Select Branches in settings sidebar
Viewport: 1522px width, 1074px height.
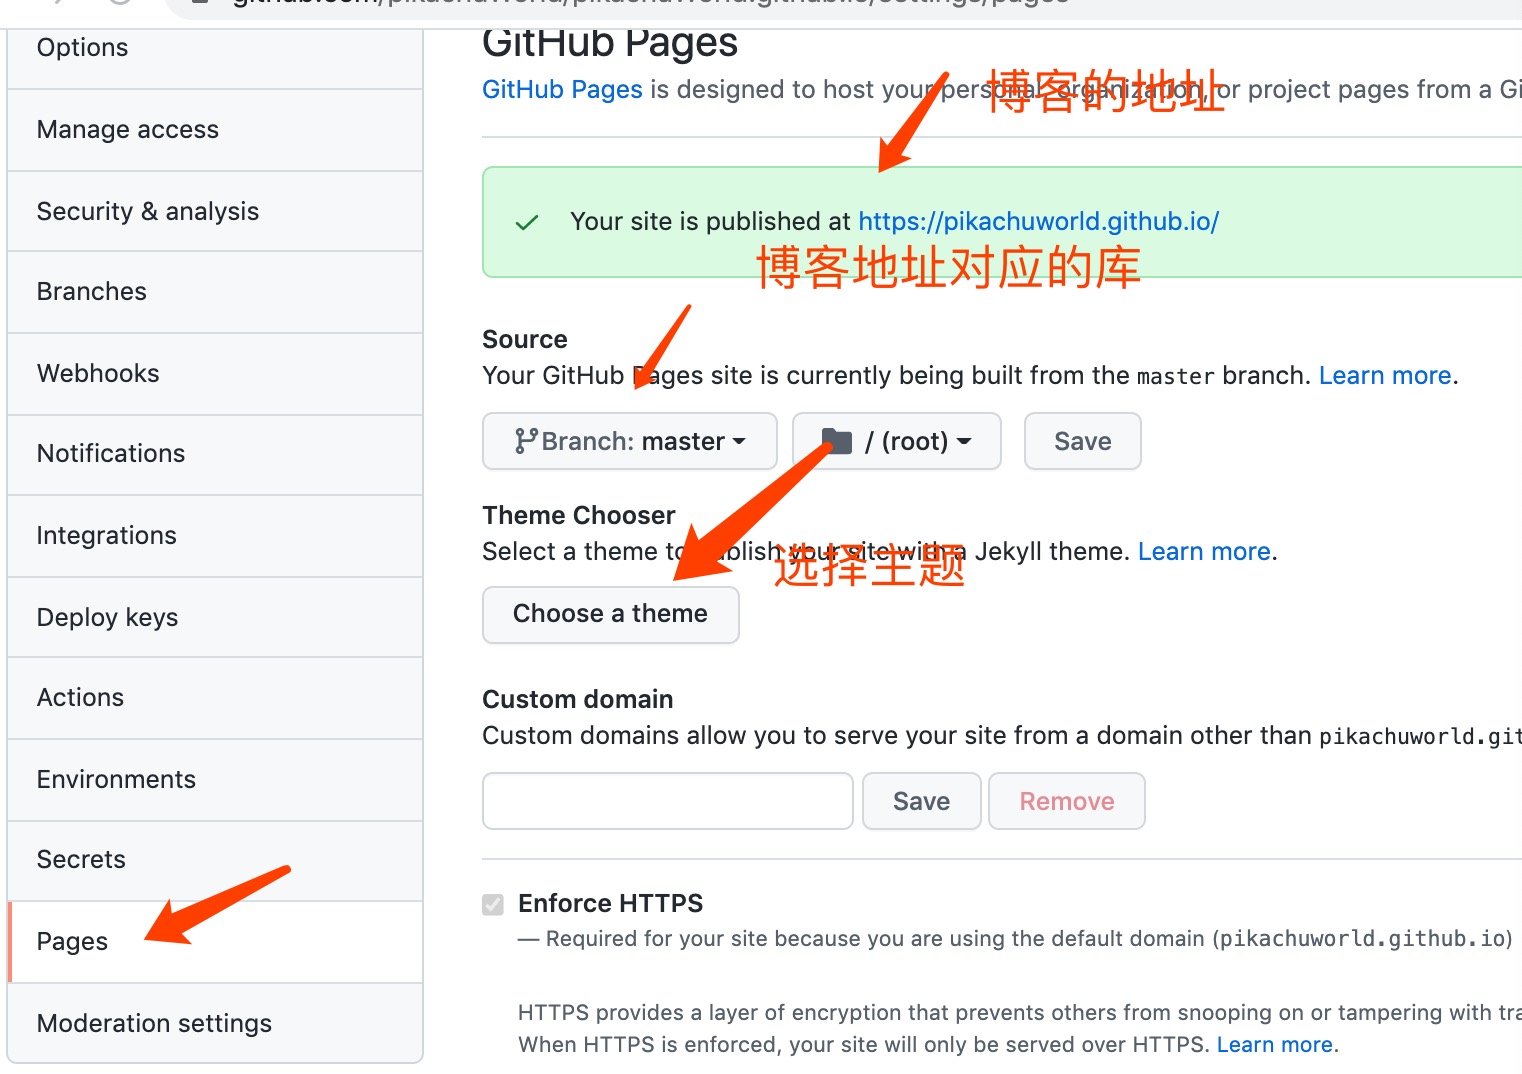[215, 292]
